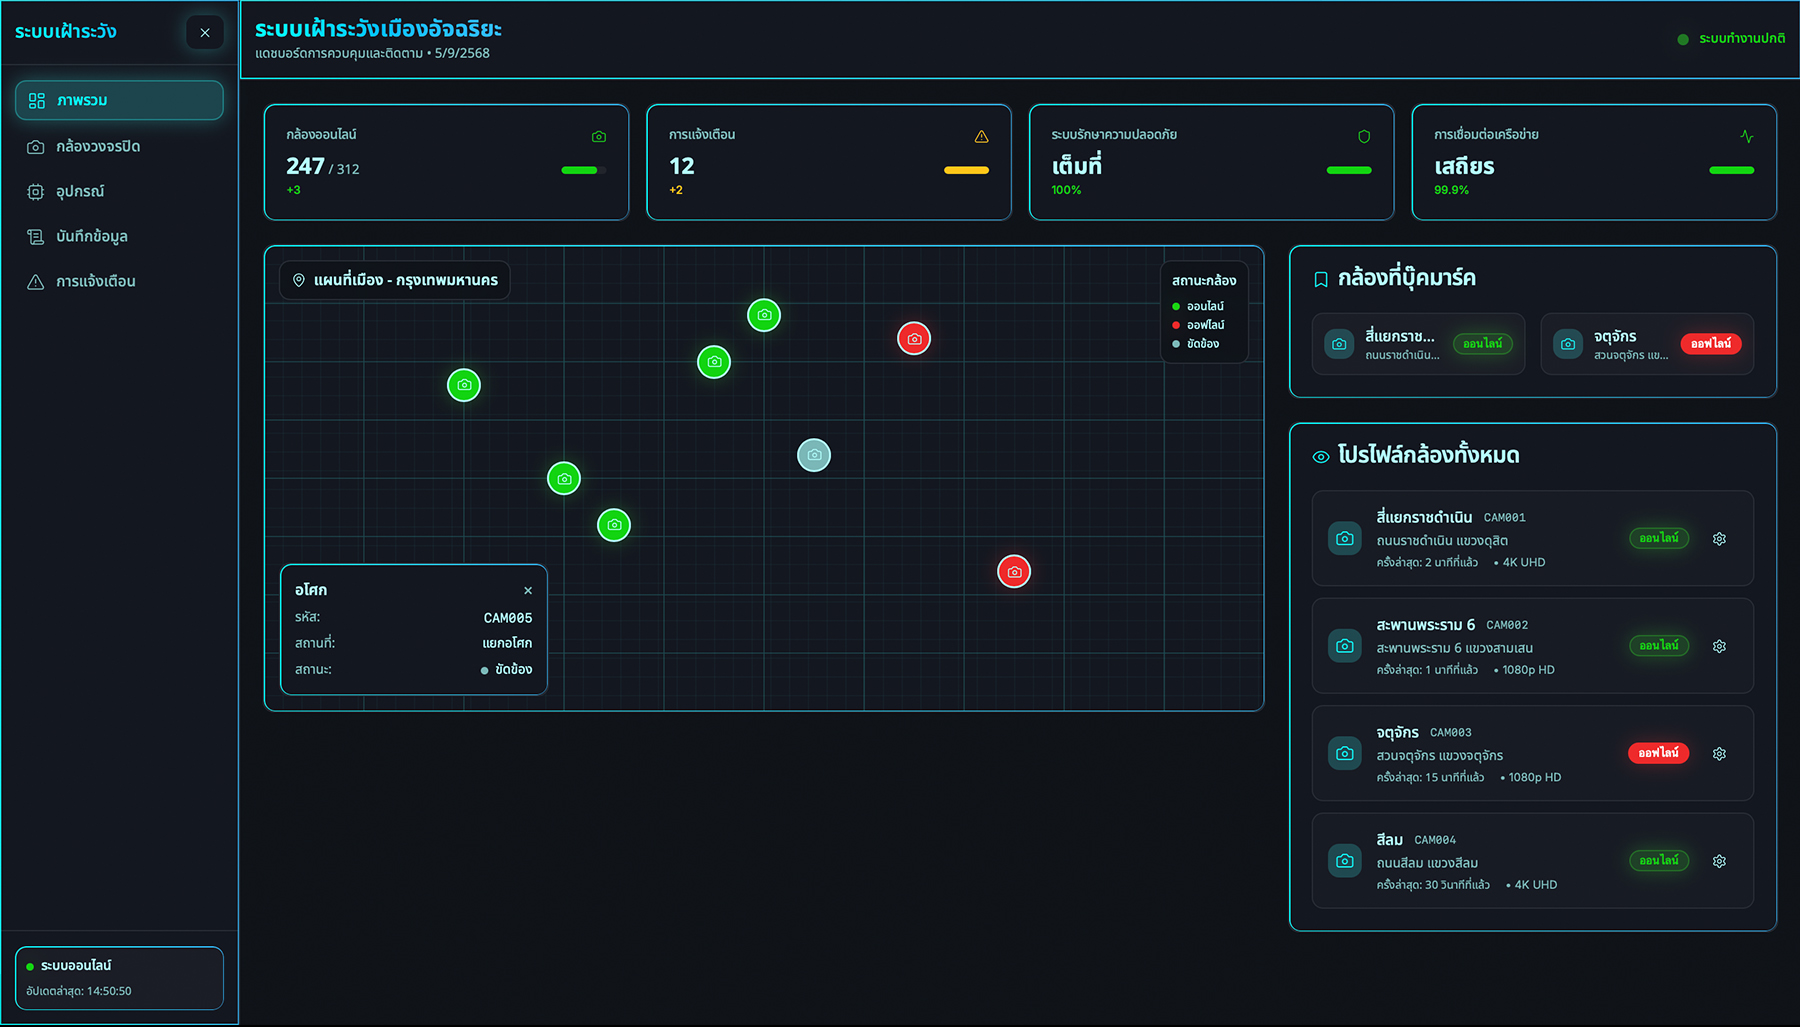
Task: Open settings gear for สะพานพระราม 6 camera
Action: [1719, 646]
